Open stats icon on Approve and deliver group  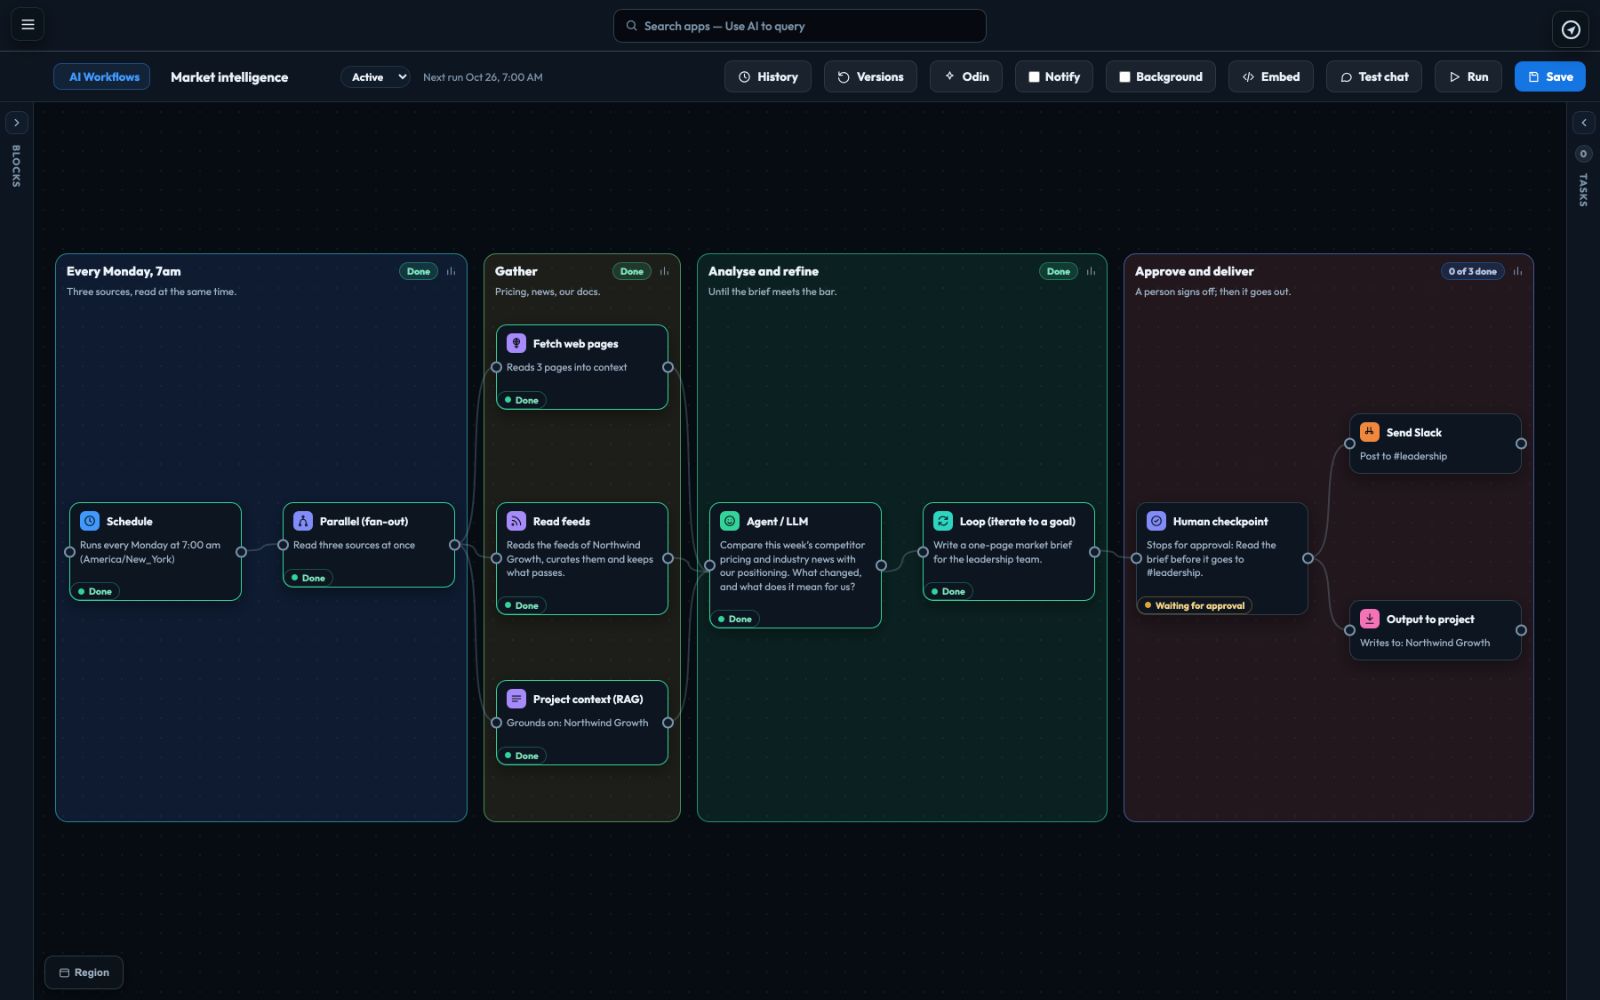click(x=1518, y=271)
